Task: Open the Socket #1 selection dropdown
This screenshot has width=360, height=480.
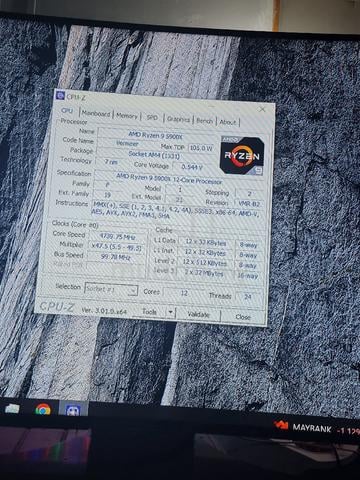Action: point(111,289)
